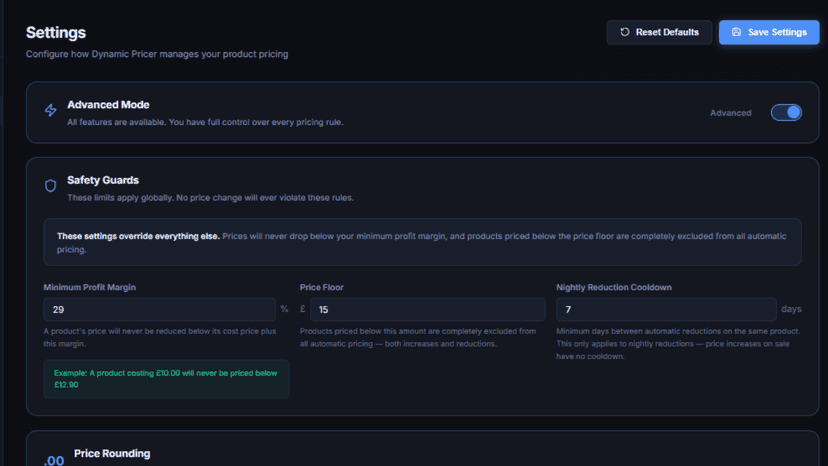This screenshot has height=466, width=828.
Task: Click the '%' unit symbol beside margin field
Action: click(284, 309)
